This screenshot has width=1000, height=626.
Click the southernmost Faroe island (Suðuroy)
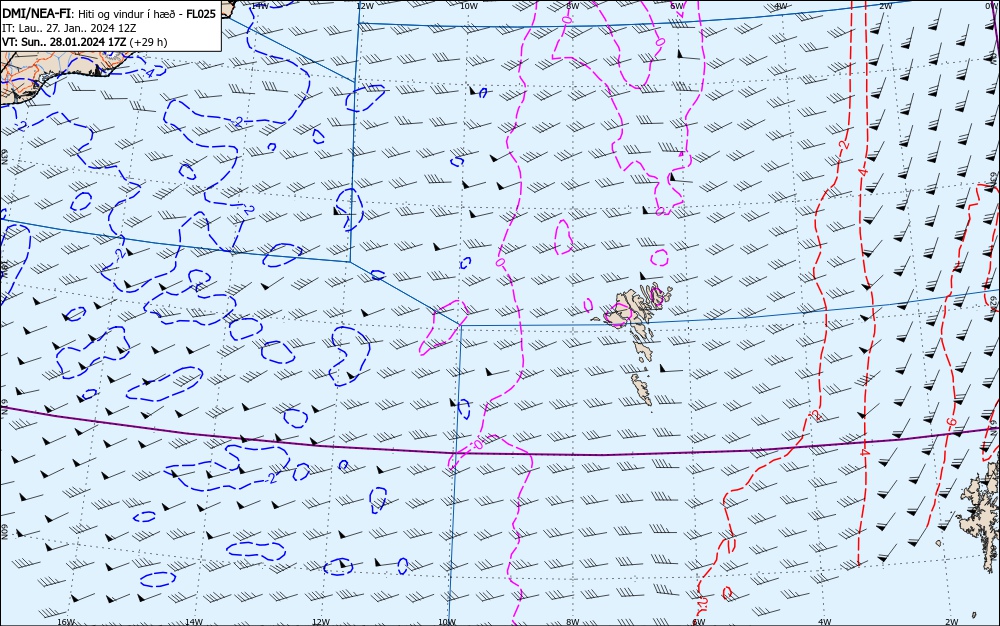pyautogui.click(x=642, y=389)
